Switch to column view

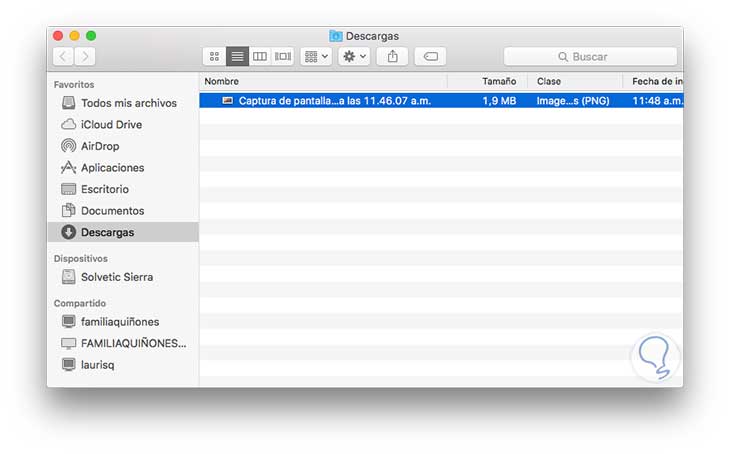pos(260,56)
